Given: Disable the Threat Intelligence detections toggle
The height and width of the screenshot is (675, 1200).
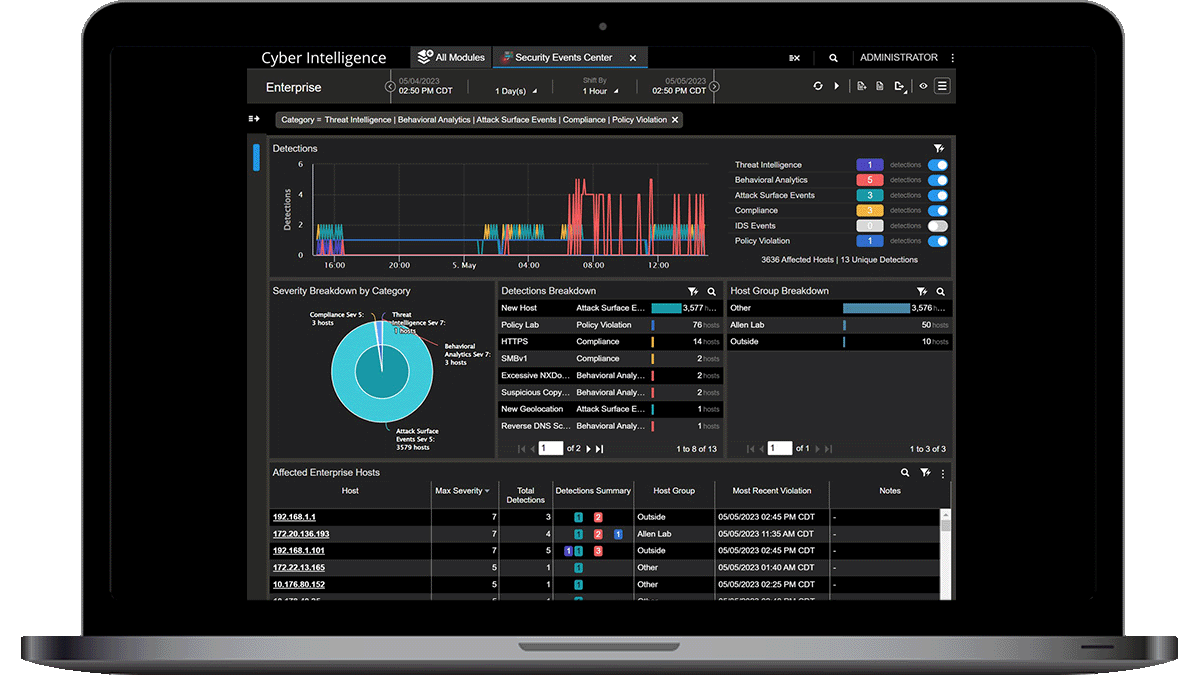Looking at the screenshot, I should pyautogui.click(x=938, y=165).
